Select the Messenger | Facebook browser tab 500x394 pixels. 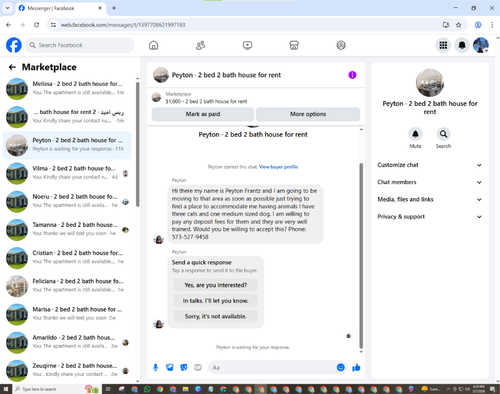61,8
